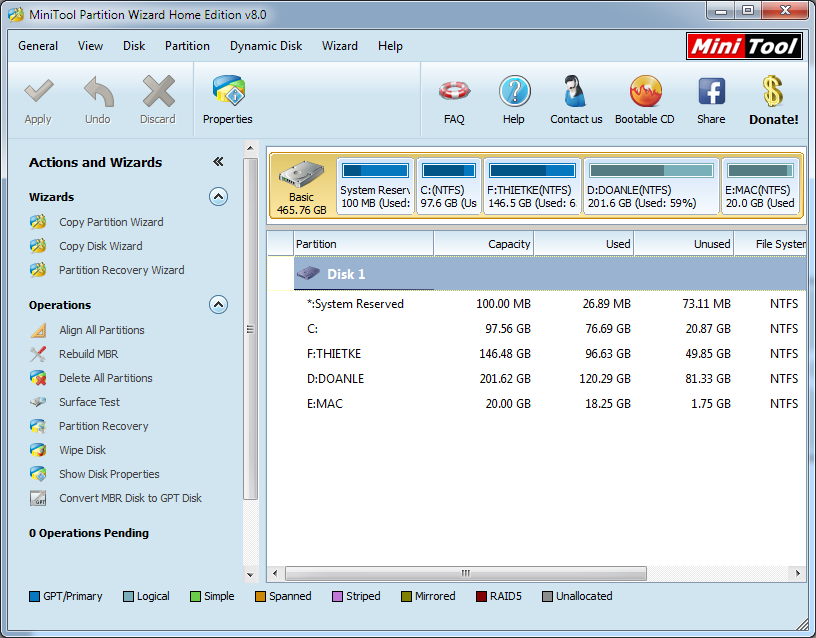The height and width of the screenshot is (638, 816).
Task: Click the Used column header
Action: click(584, 244)
